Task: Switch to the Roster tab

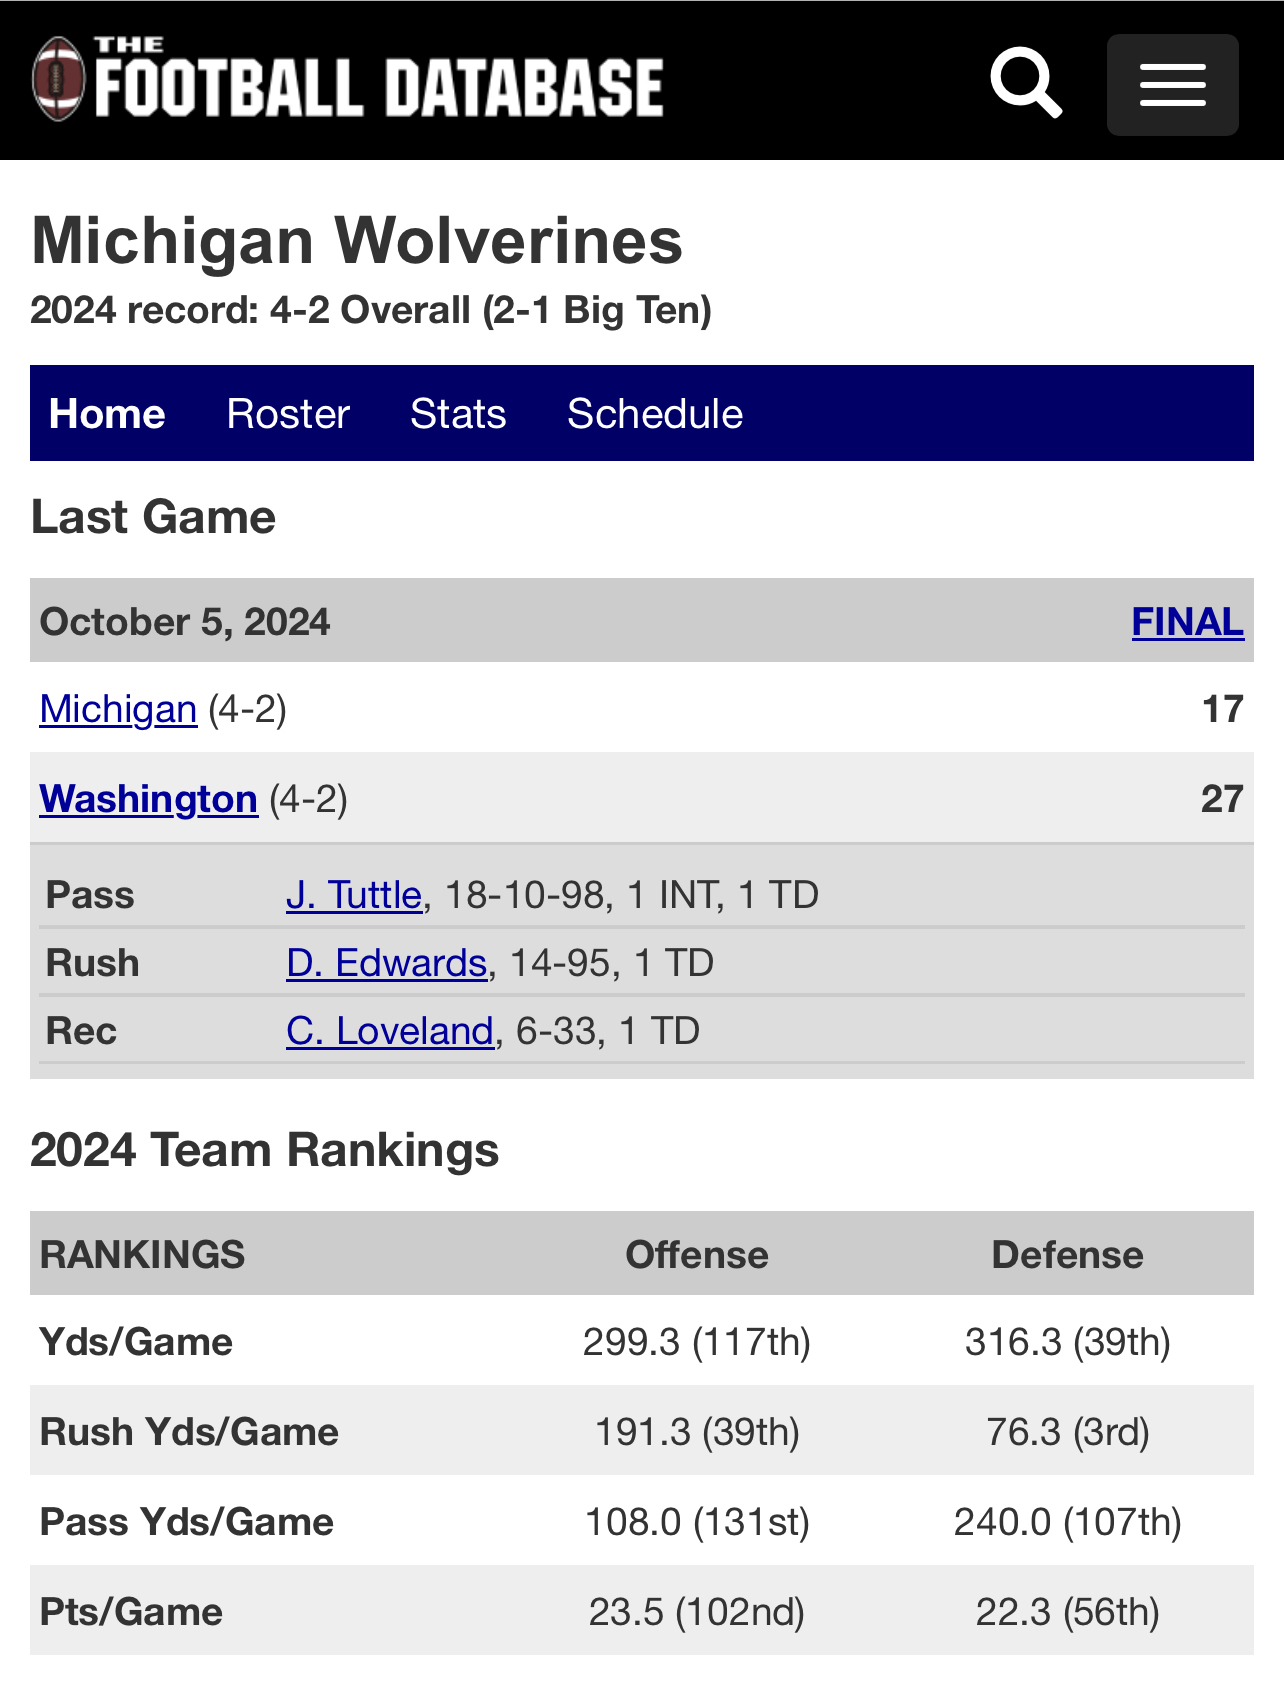Action: point(288,413)
